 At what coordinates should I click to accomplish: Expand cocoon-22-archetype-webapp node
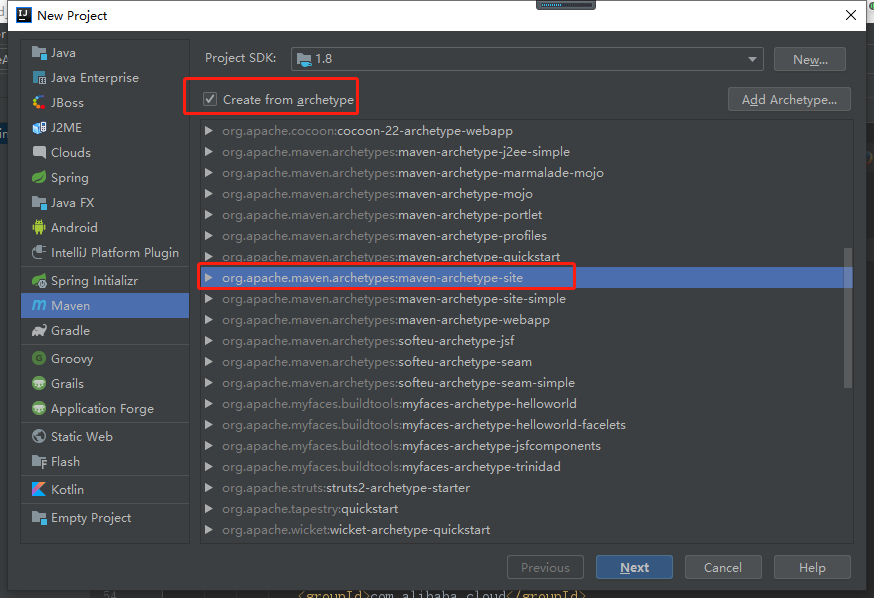(x=209, y=131)
